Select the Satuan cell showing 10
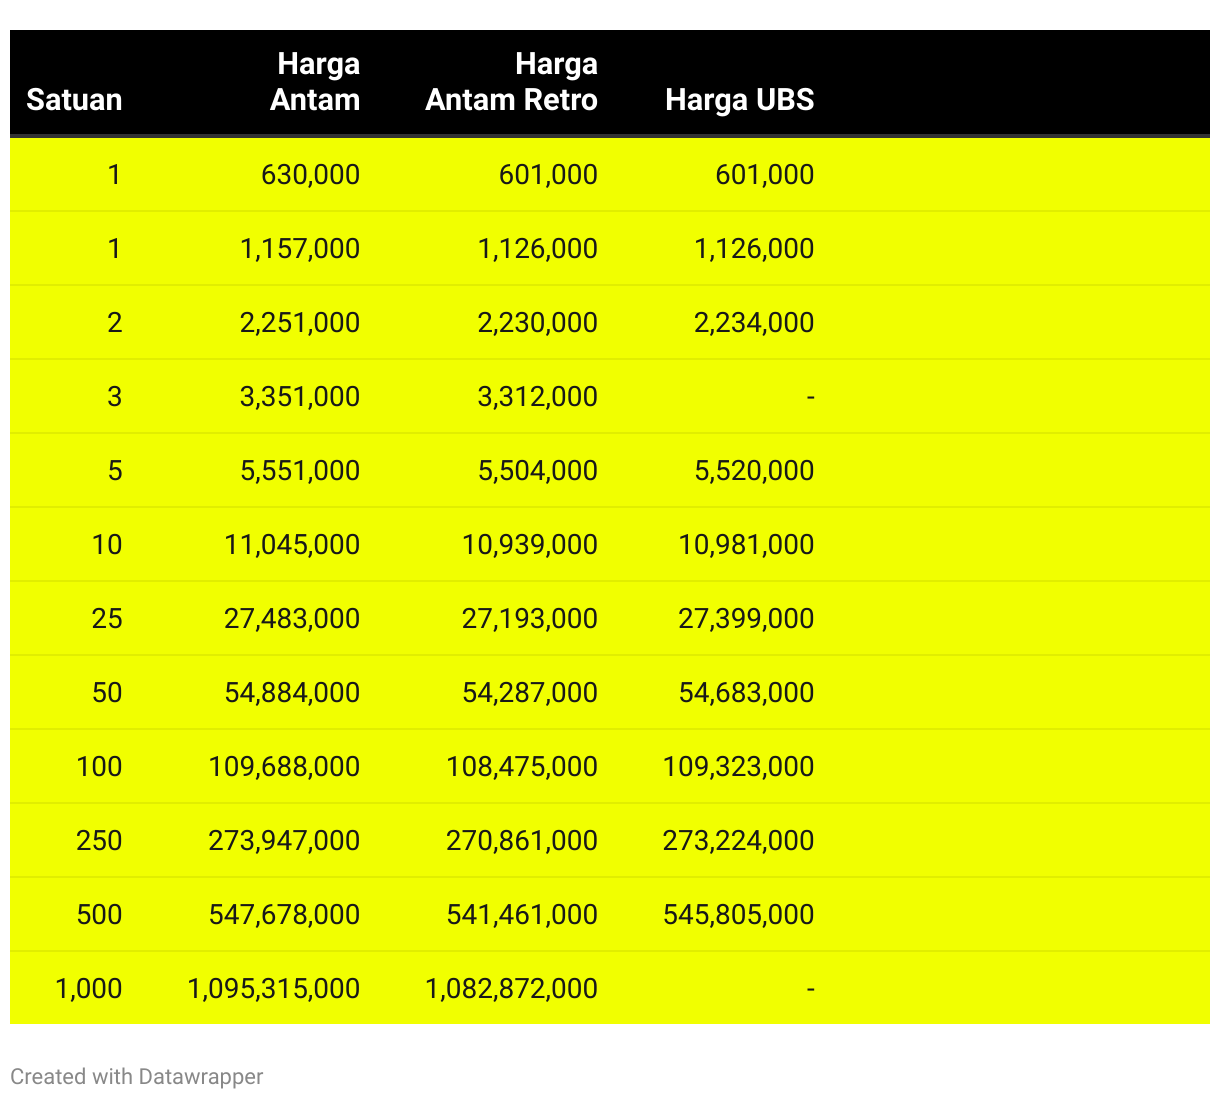 coord(107,545)
